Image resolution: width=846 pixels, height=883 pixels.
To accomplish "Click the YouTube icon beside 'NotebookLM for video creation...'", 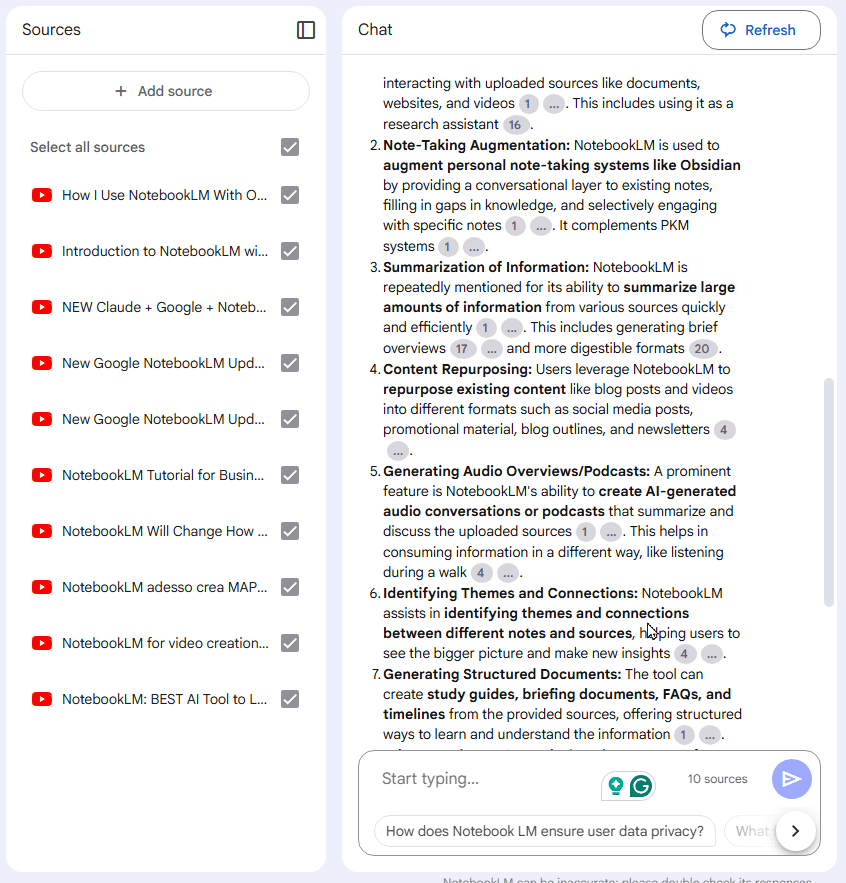I will (42, 643).
